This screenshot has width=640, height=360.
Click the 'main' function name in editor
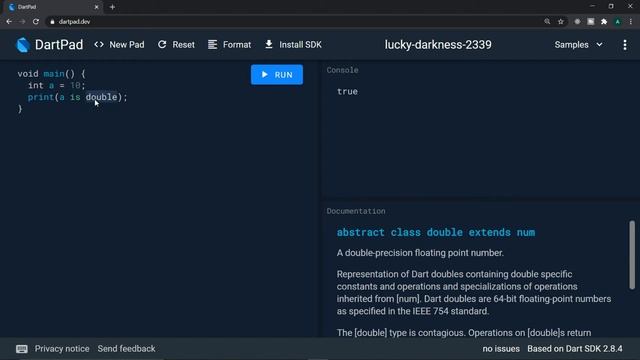(x=54, y=74)
